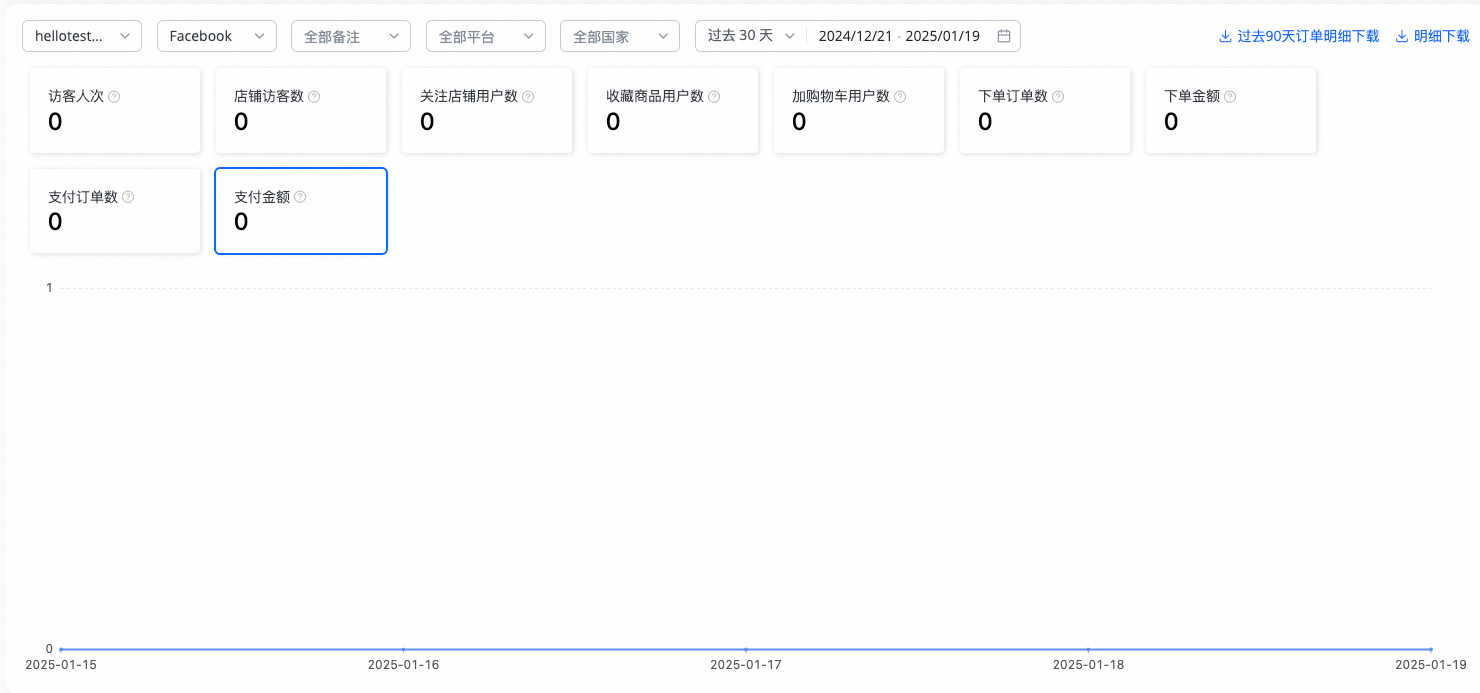Click help icon beside 收藏商品用户数
Viewport: 1480px width, 693px height.
[x=714, y=97]
